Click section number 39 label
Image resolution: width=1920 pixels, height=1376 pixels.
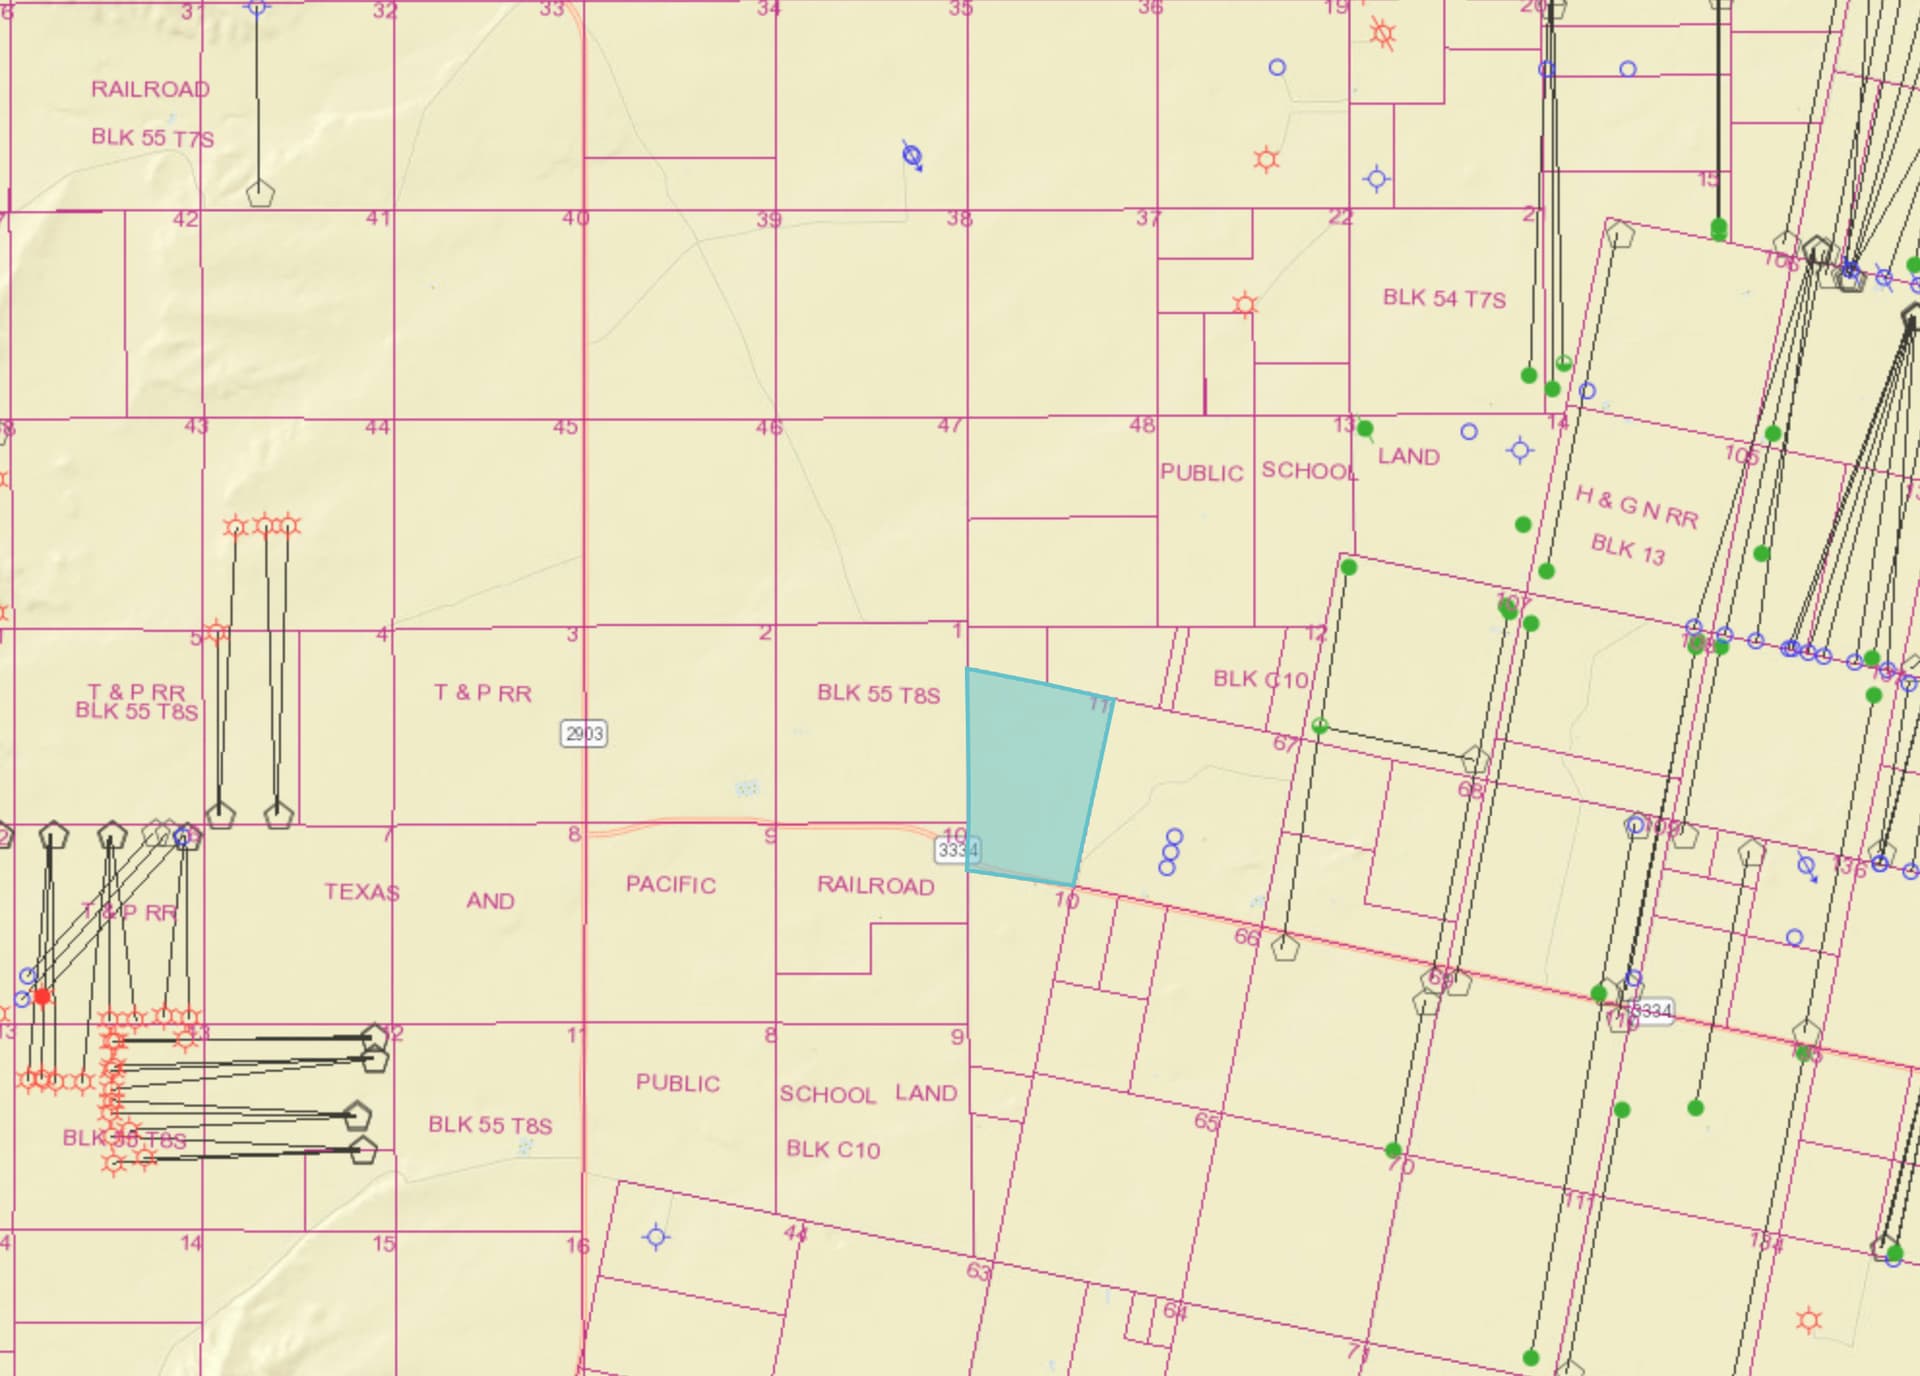768,219
